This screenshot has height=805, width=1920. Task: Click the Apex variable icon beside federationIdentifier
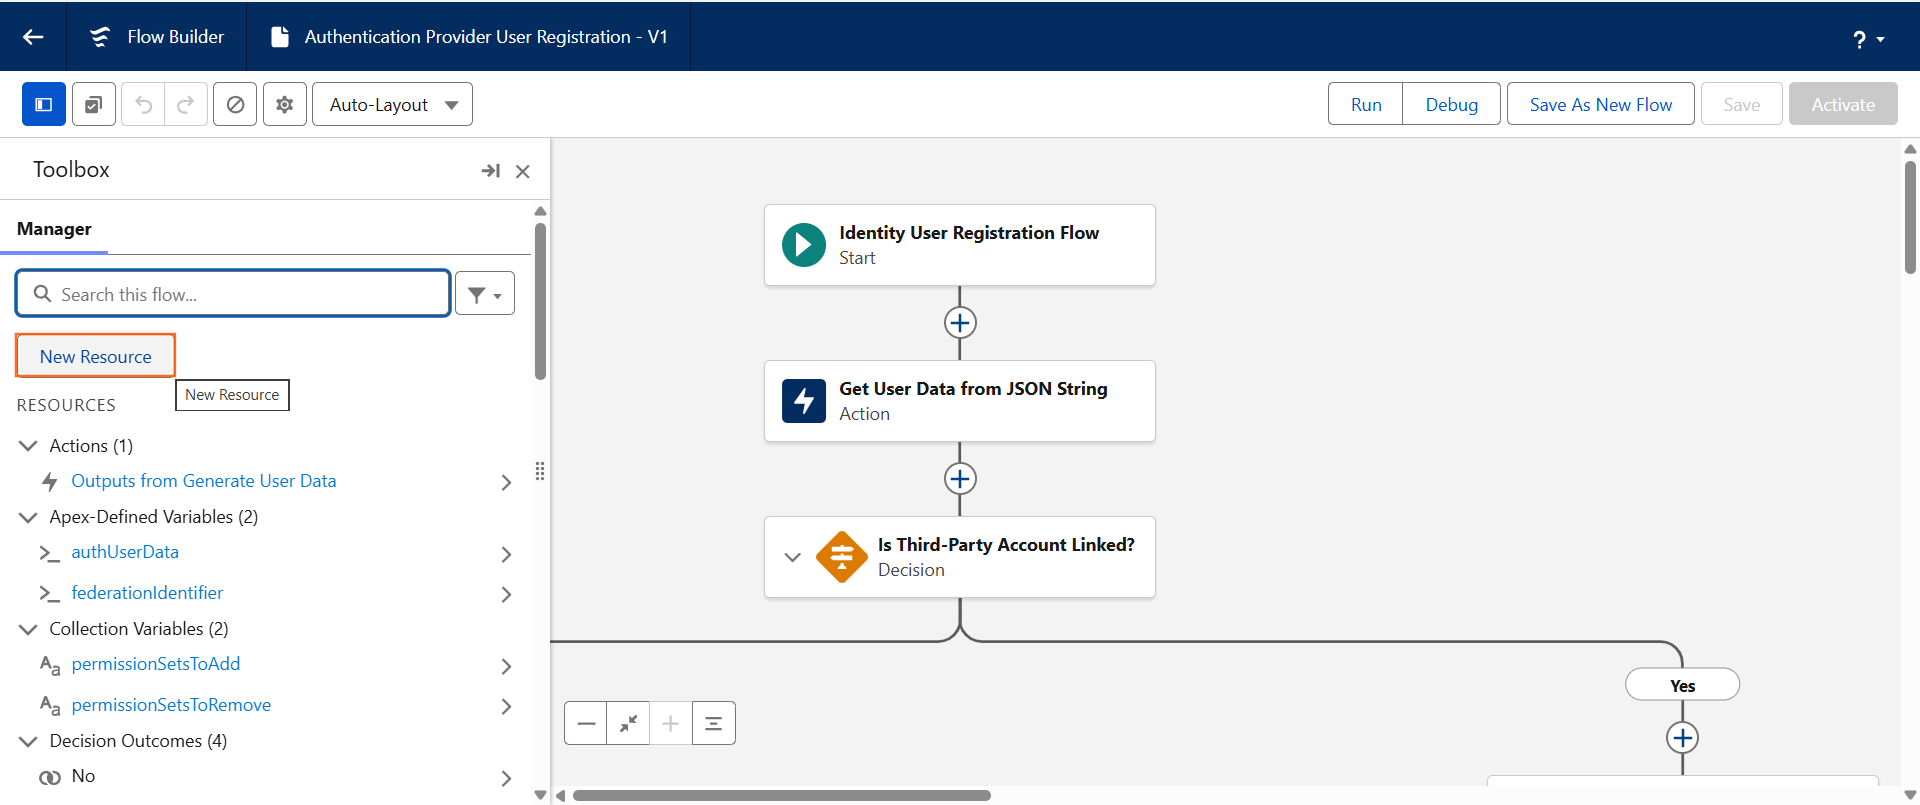click(49, 594)
